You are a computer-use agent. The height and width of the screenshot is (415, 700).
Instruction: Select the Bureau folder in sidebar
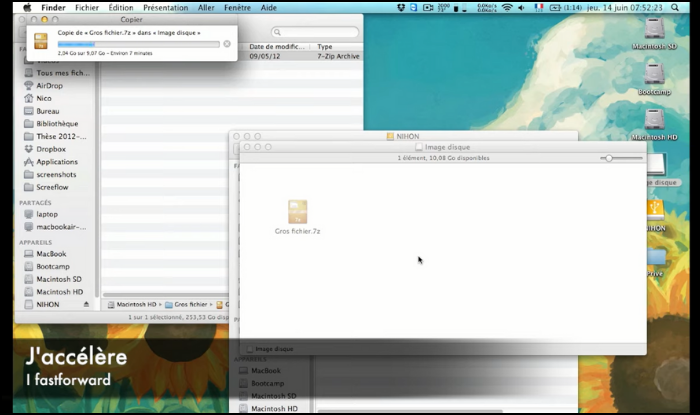[x=47, y=111]
